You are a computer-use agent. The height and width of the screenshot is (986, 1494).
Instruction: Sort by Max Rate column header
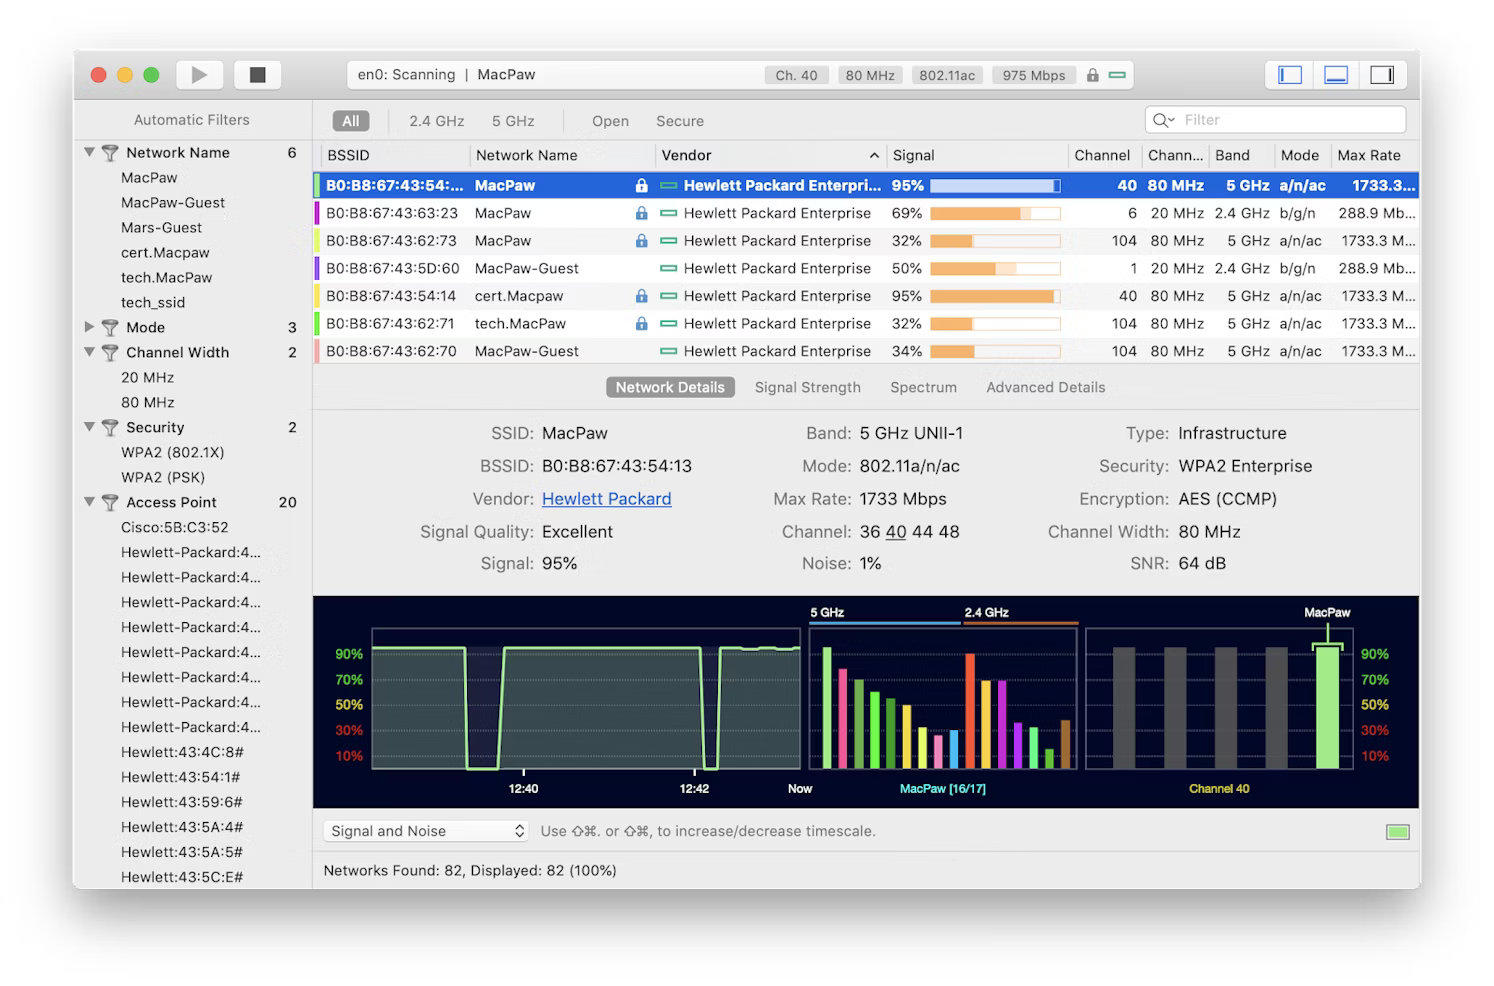click(1374, 156)
